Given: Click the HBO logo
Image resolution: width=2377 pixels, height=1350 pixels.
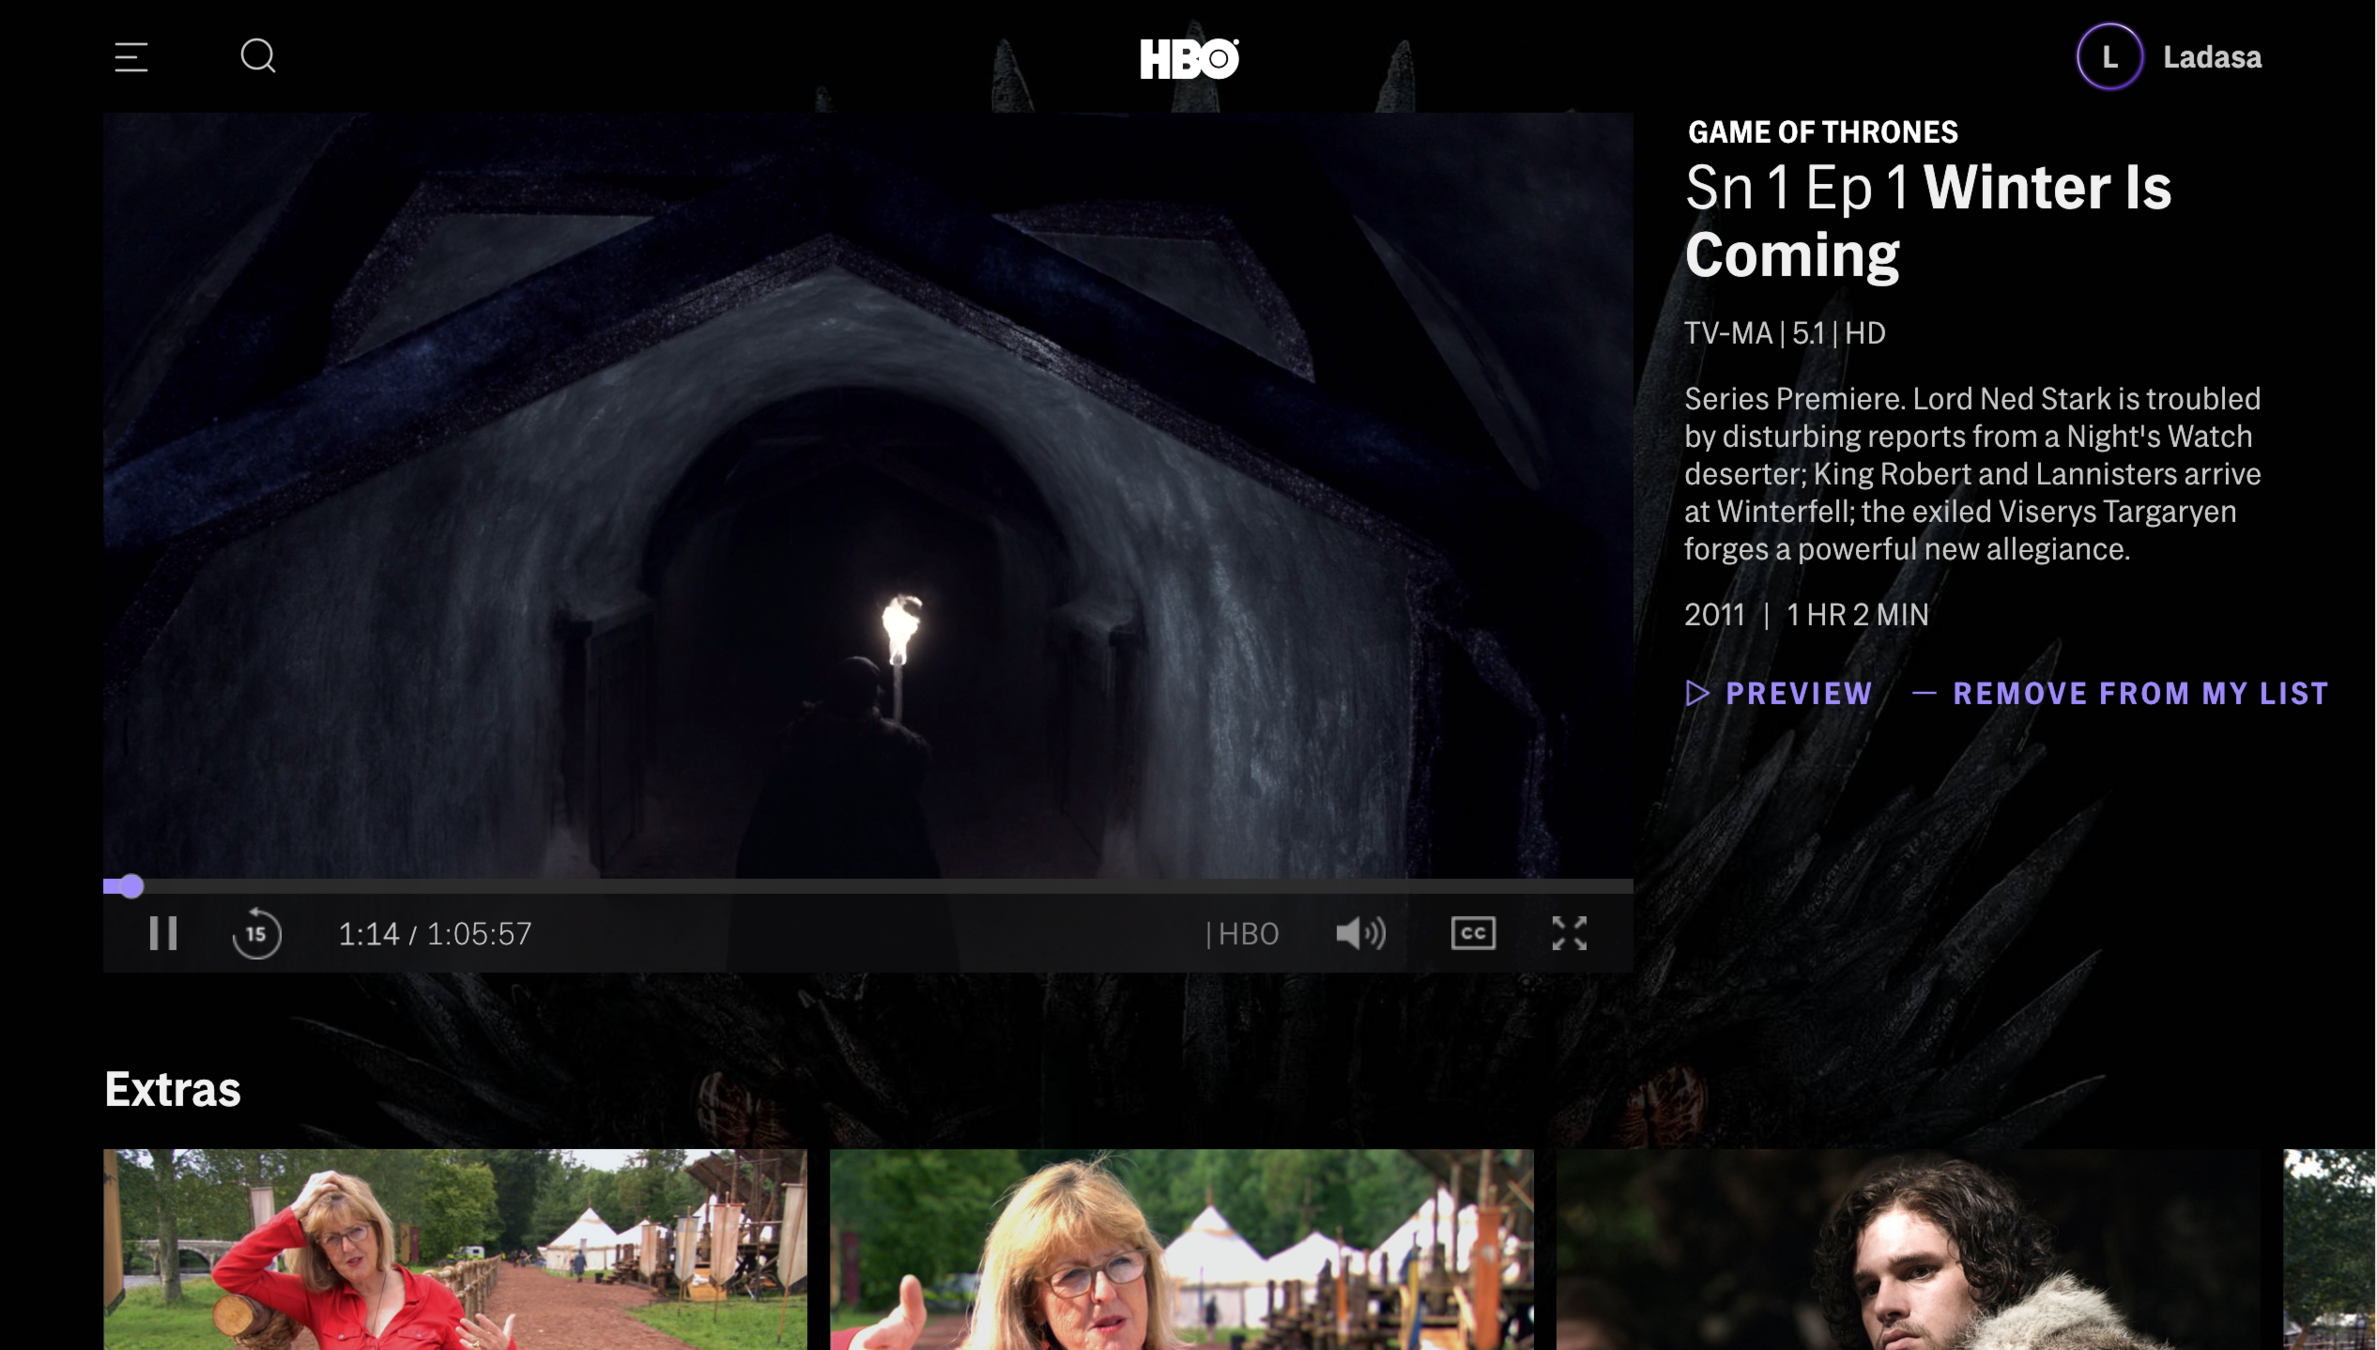Looking at the screenshot, I should tap(1189, 58).
